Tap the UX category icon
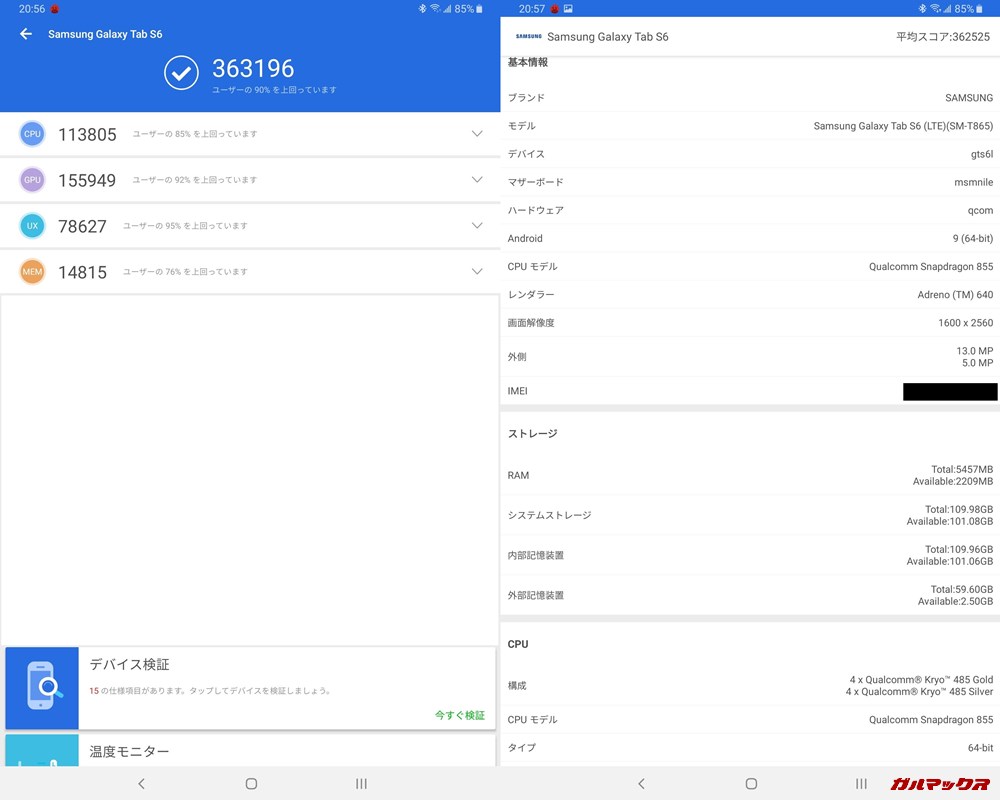 point(32,226)
